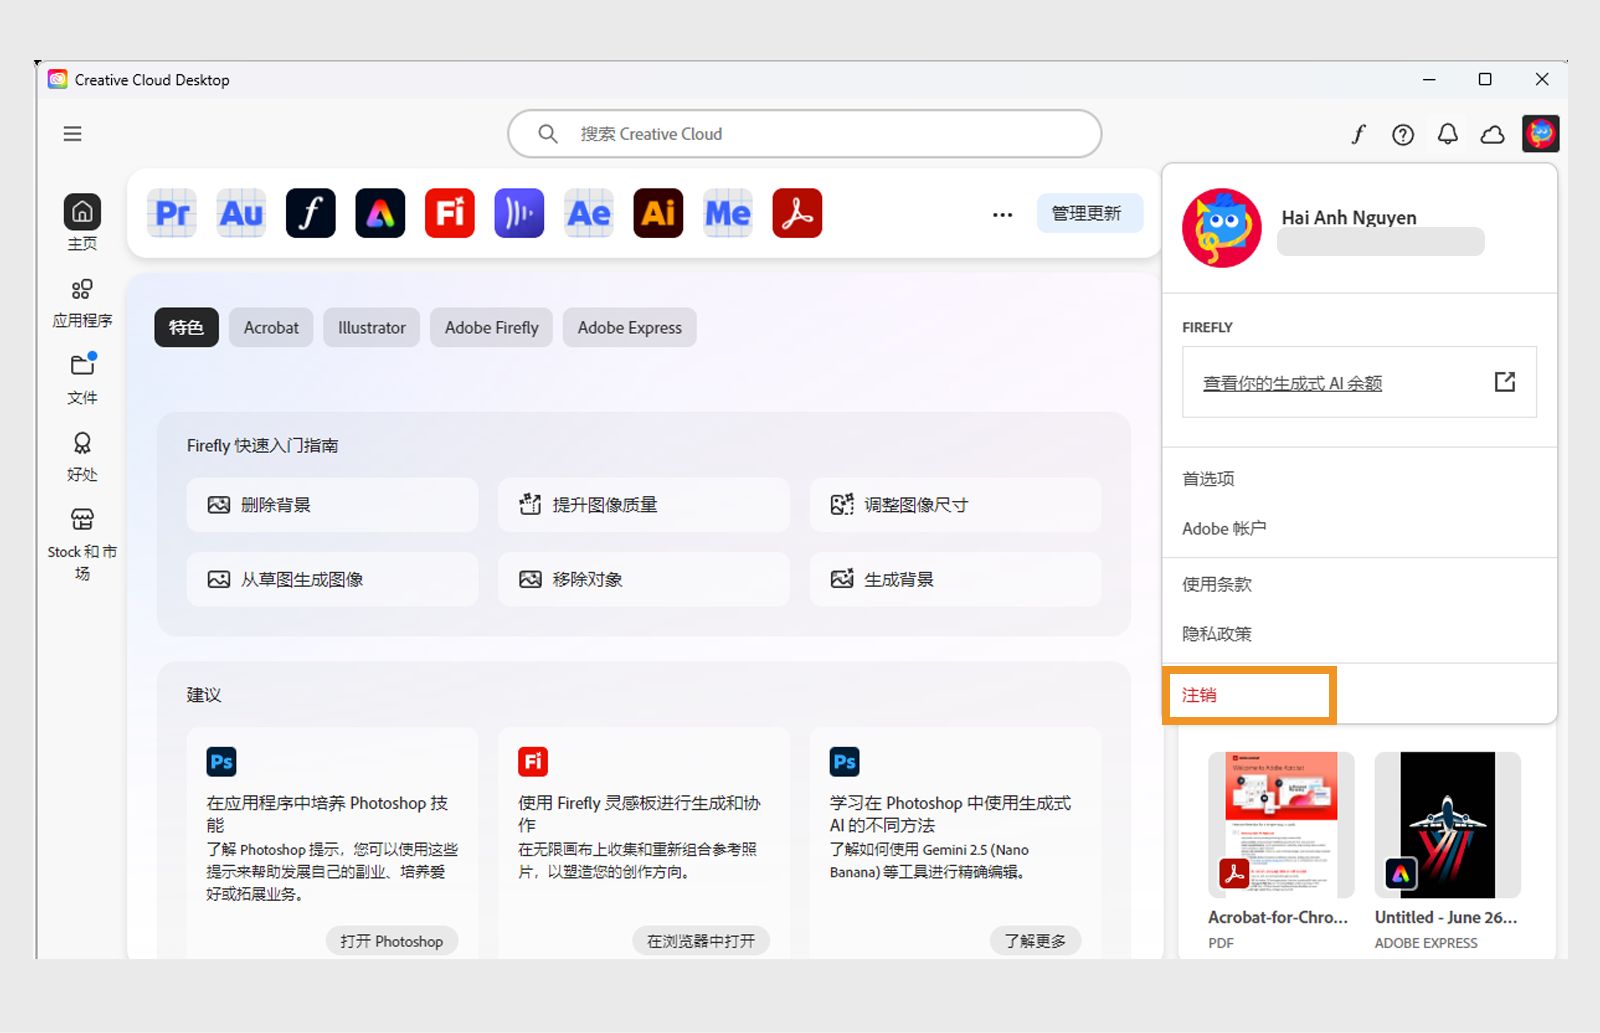Image resolution: width=1600 pixels, height=1033 pixels.
Task: Open the fonts icon in the top right
Action: (x=1358, y=134)
